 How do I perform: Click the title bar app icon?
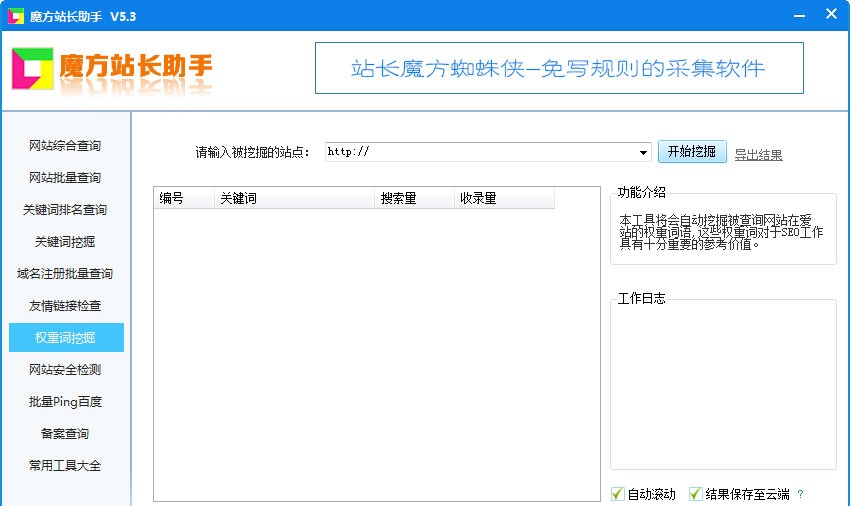(16, 16)
